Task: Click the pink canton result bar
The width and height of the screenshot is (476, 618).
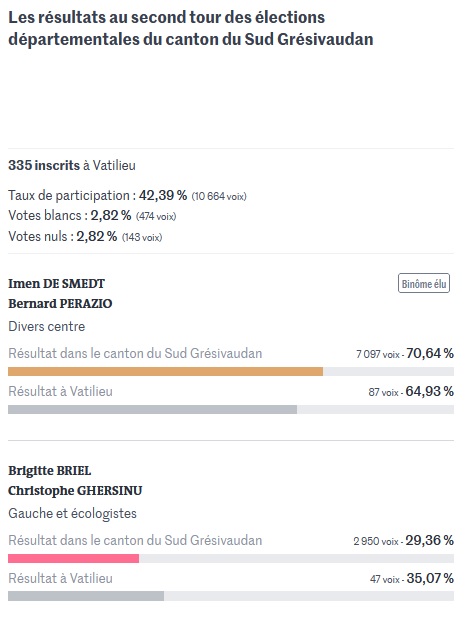Action: click(73, 558)
